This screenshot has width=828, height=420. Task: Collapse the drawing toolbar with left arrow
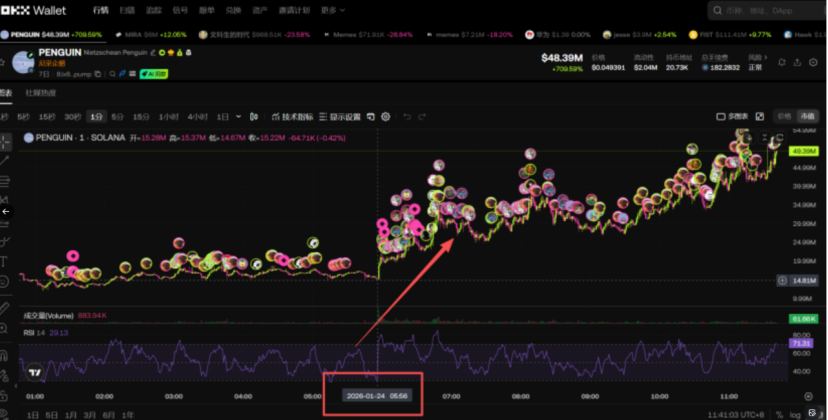pos(6,211)
